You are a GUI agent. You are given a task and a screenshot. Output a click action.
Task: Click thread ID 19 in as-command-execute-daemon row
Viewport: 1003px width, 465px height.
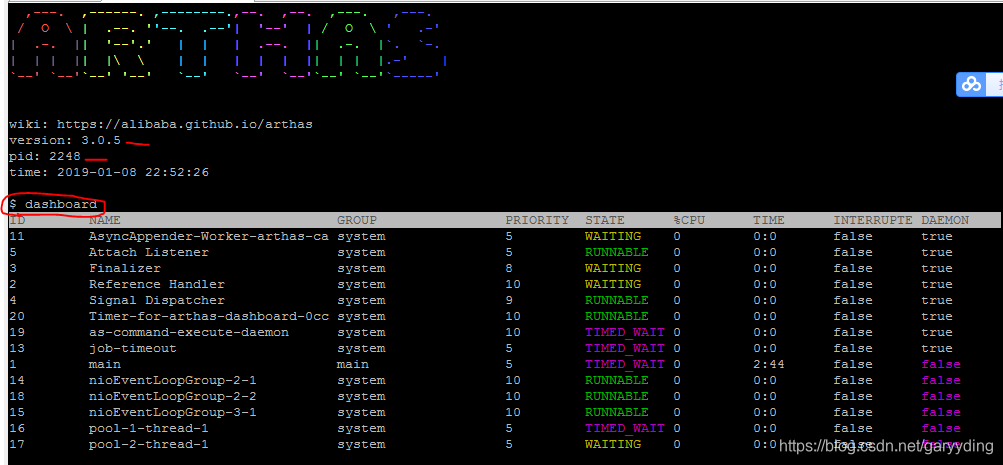[17, 333]
